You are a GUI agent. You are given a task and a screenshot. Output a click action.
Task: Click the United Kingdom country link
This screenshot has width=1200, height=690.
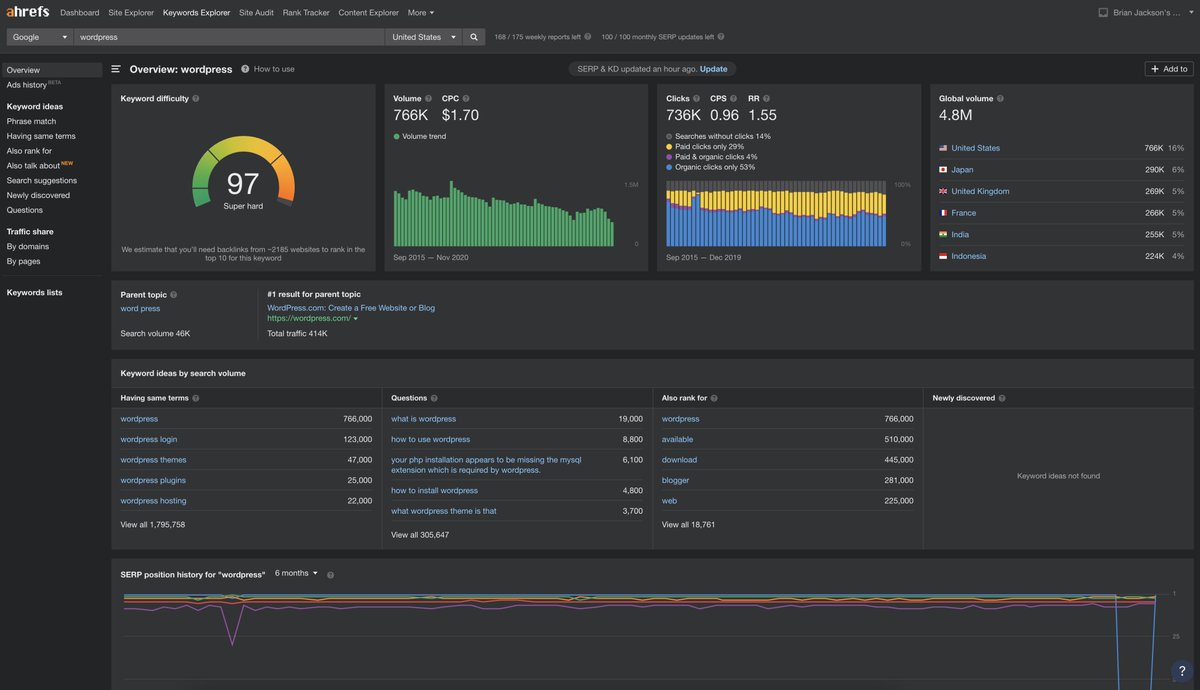980,191
